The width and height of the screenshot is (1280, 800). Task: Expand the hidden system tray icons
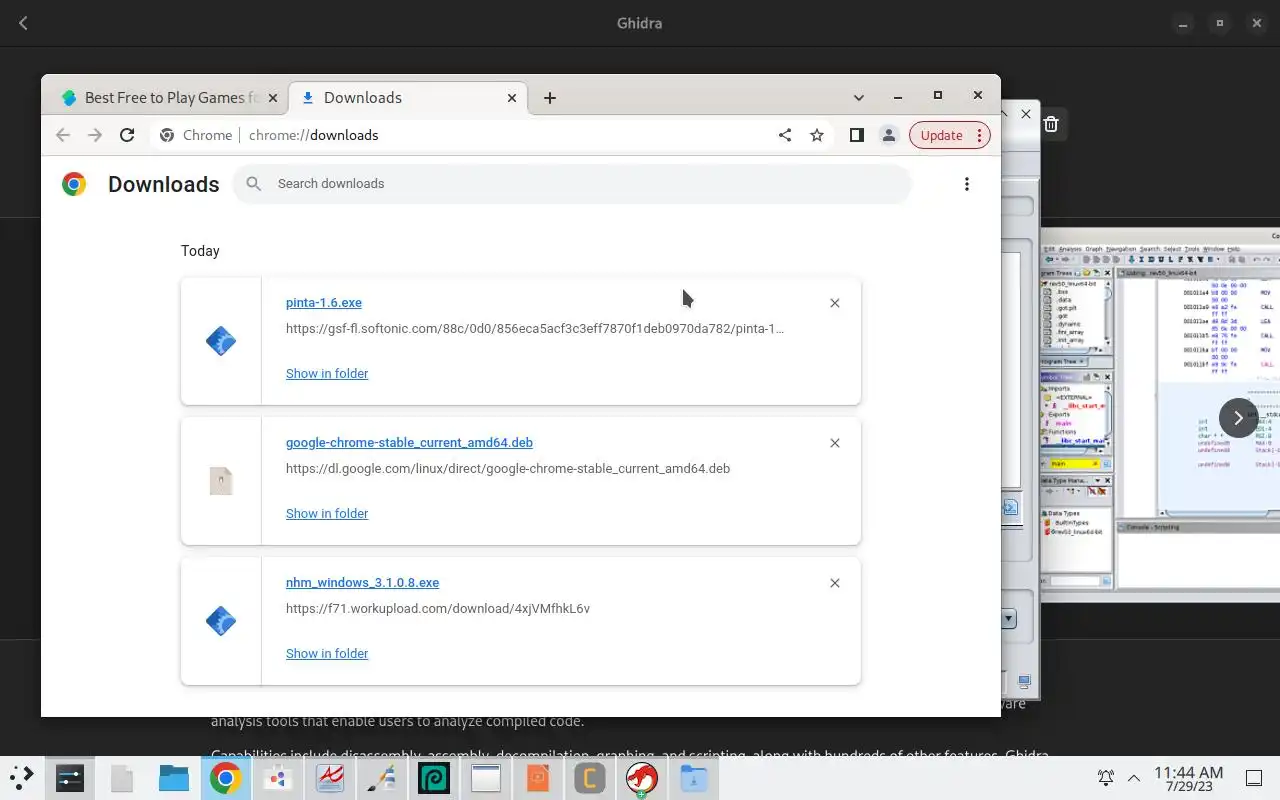point(1134,778)
